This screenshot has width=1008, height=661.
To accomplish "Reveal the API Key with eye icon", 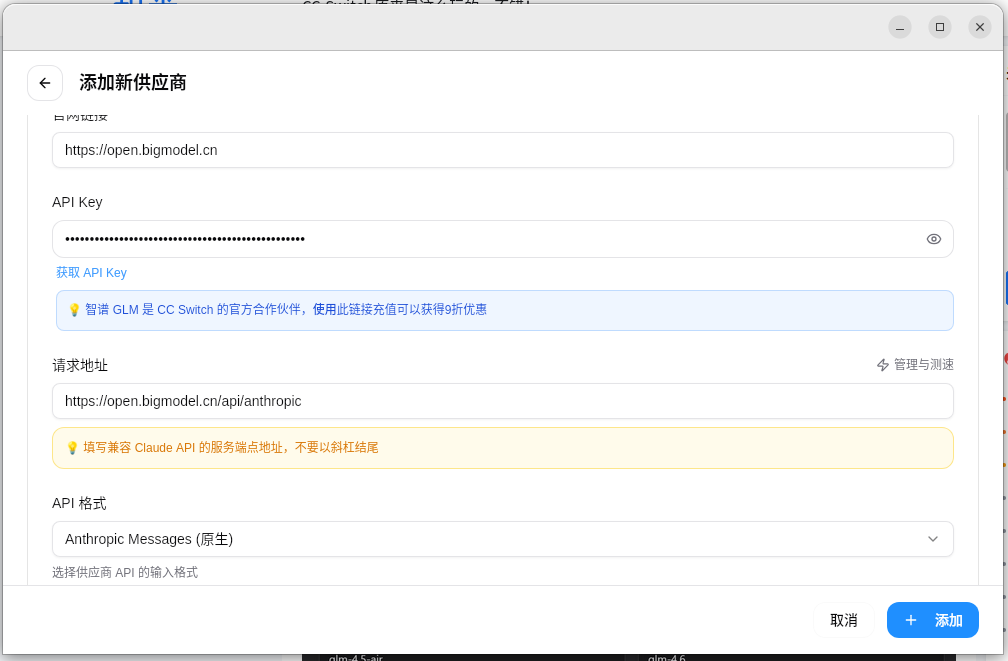I will click(933, 239).
